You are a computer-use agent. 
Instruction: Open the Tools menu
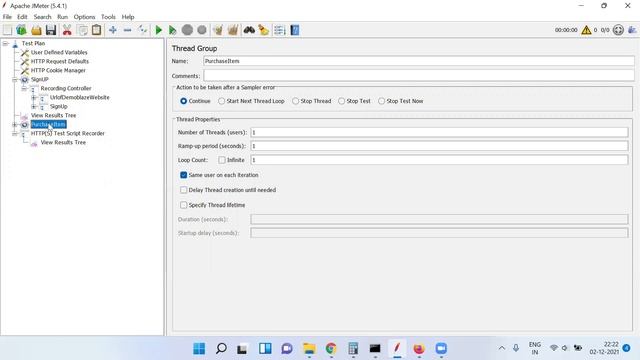pos(108,17)
